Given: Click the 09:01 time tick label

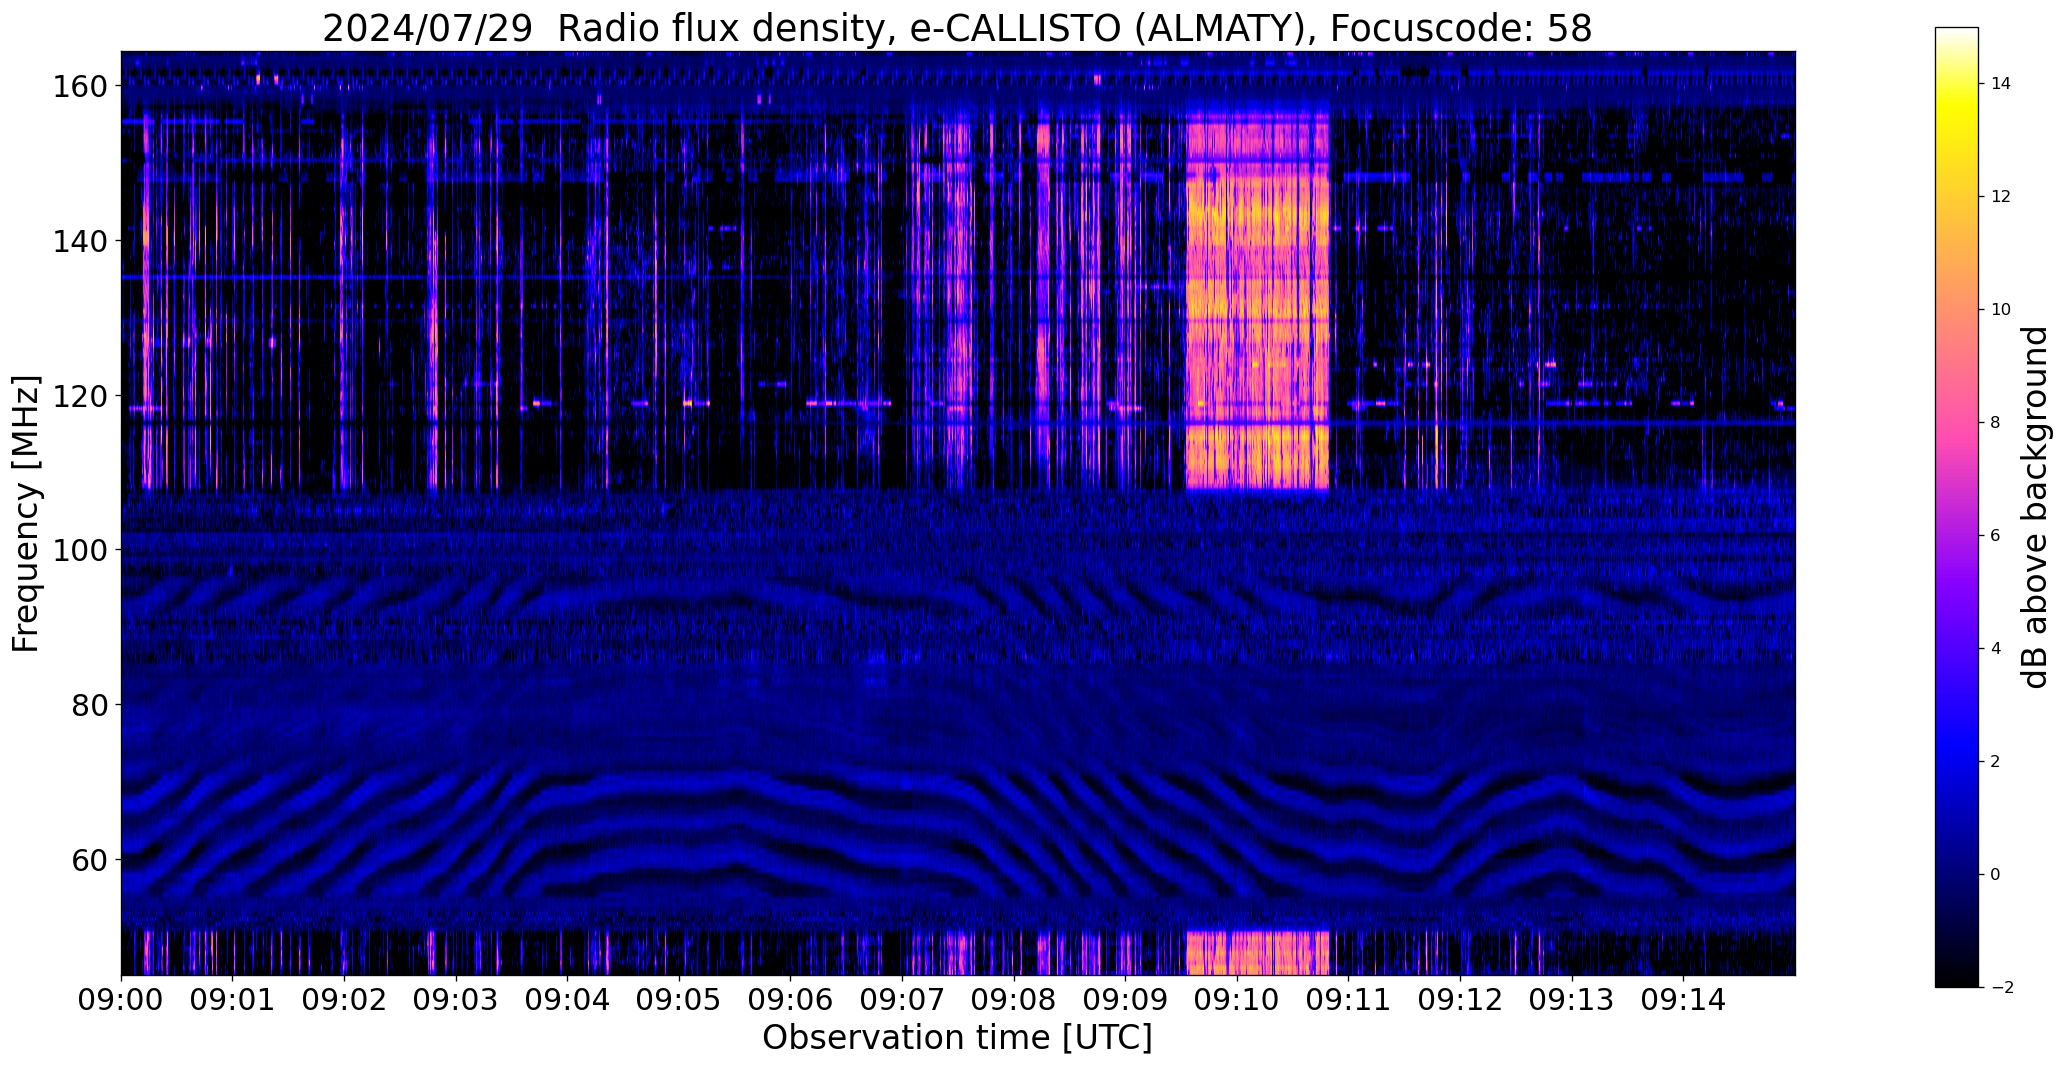Looking at the screenshot, I should [x=233, y=1000].
